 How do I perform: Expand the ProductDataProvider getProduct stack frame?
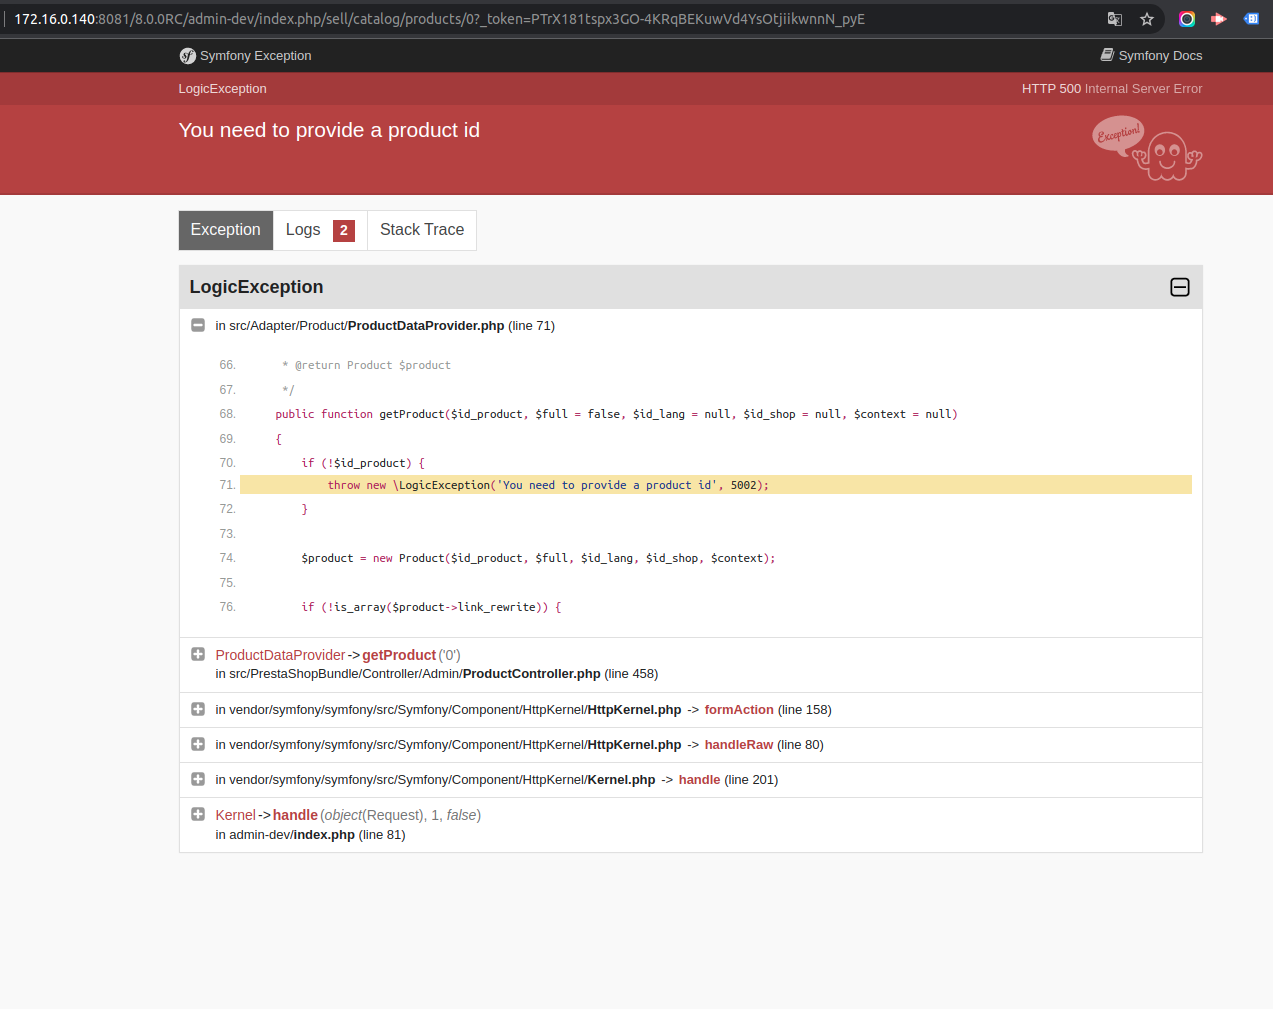click(197, 653)
